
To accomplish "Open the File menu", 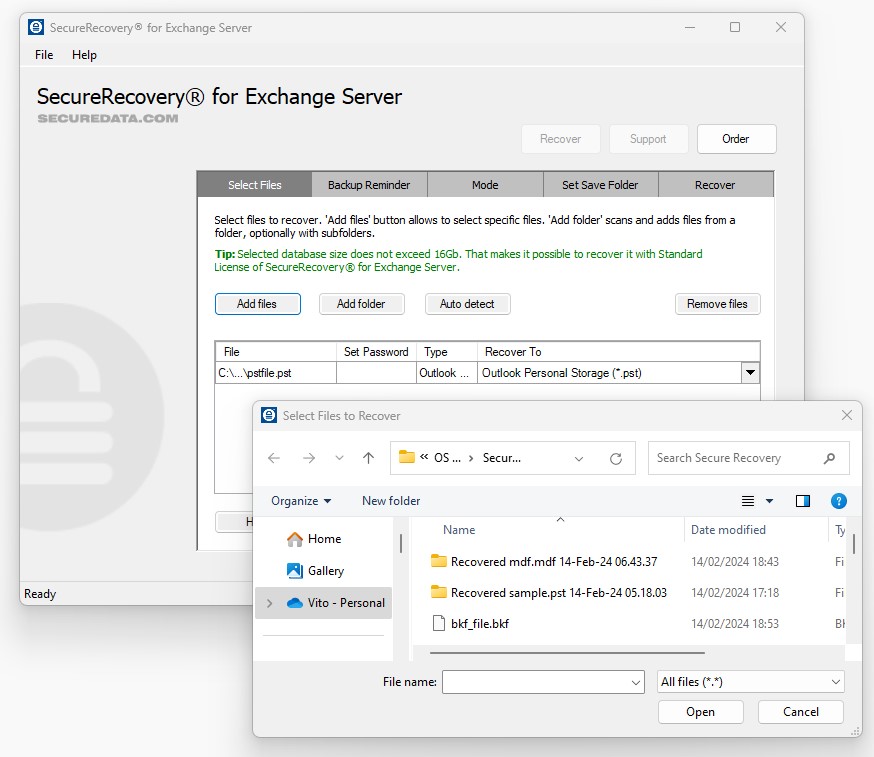I will point(44,55).
